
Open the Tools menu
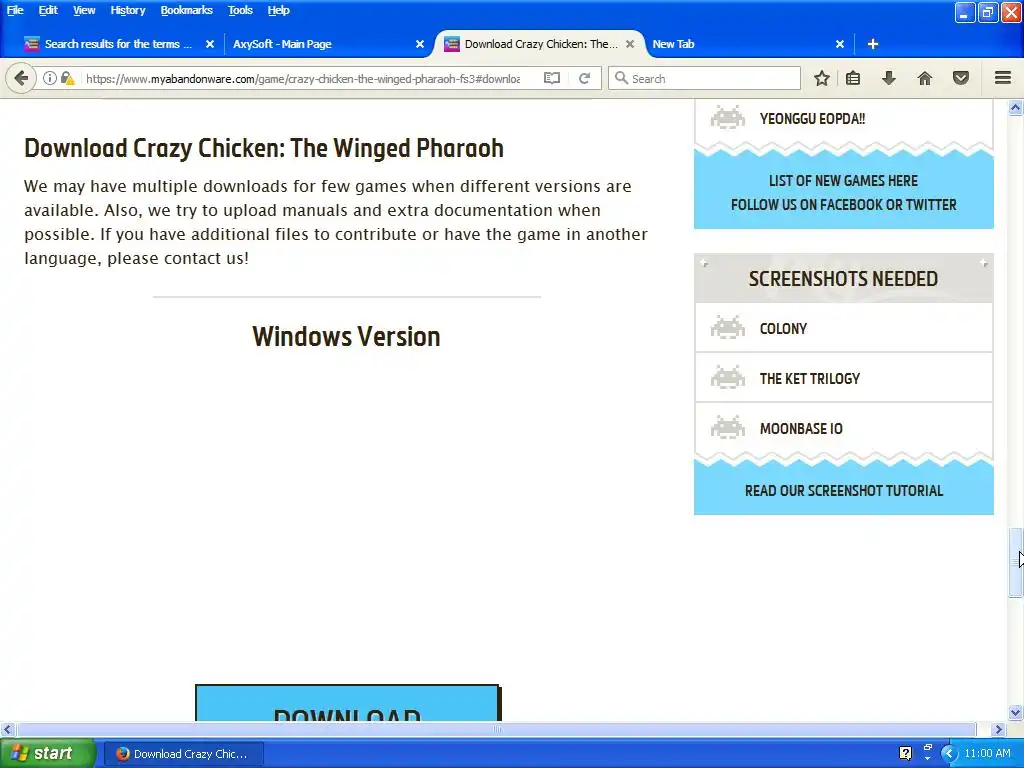tap(240, 10)
